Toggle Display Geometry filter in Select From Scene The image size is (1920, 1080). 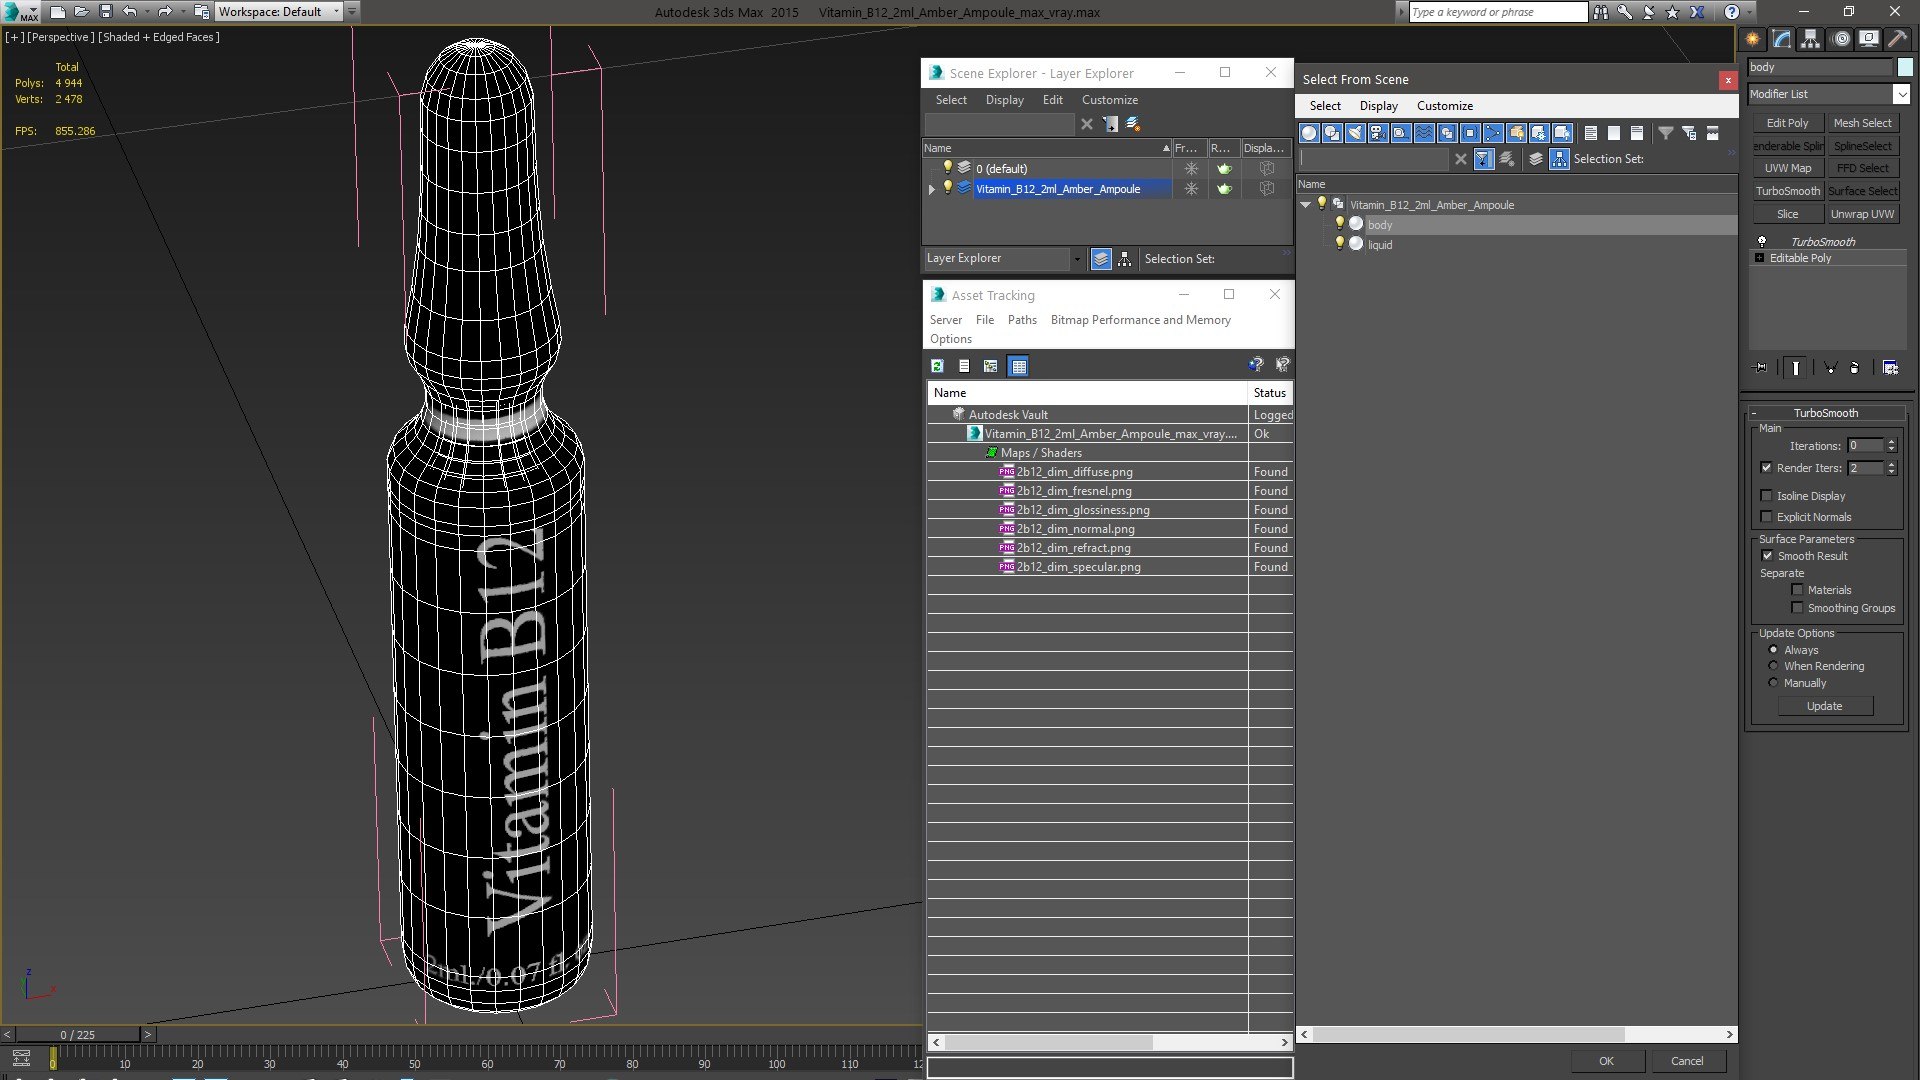pyautogui.click(x=1309, y=133)
